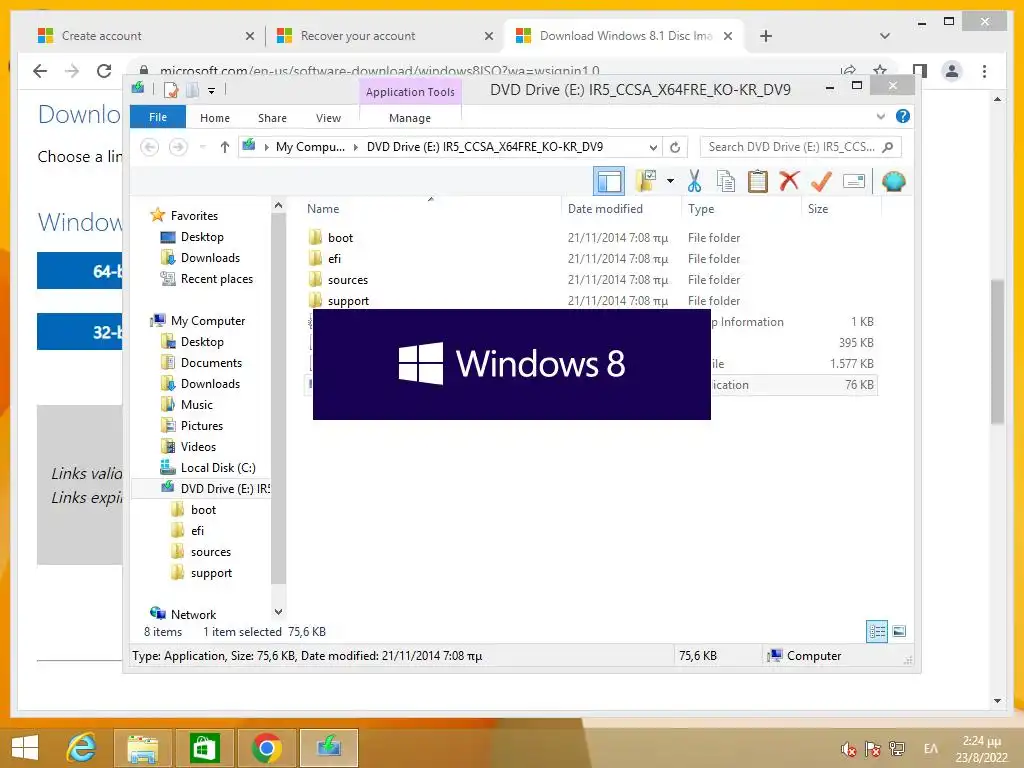Open the File menu
1024x768 pixels.
click(158, 117)
